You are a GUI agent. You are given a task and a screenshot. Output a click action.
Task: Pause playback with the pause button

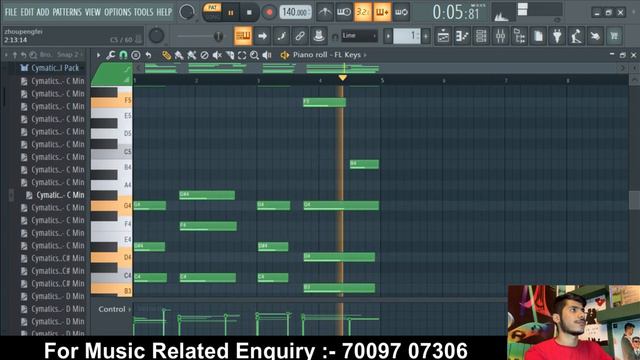[231, 13]
